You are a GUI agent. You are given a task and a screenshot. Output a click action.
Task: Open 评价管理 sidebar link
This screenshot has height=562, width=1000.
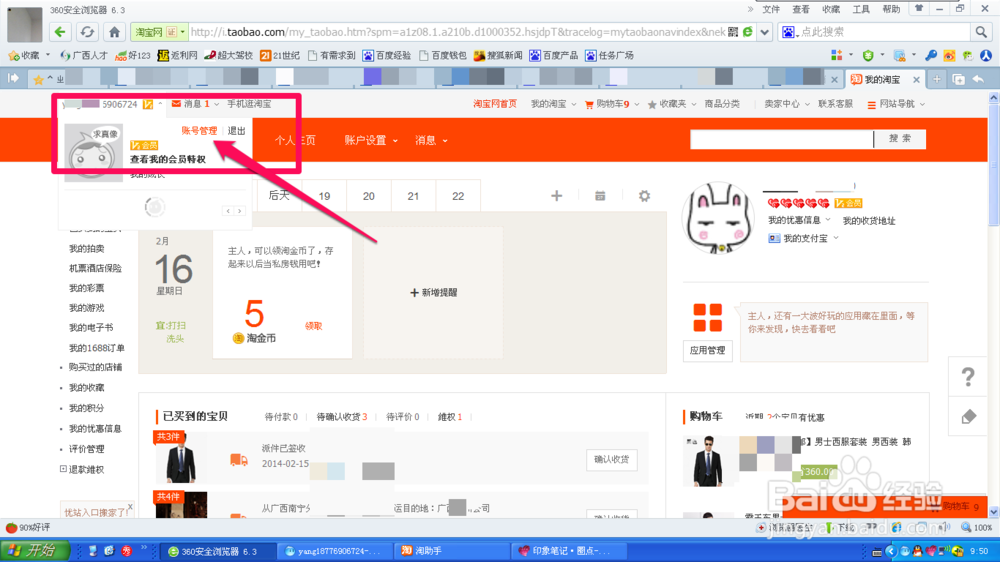coord(86,449)
